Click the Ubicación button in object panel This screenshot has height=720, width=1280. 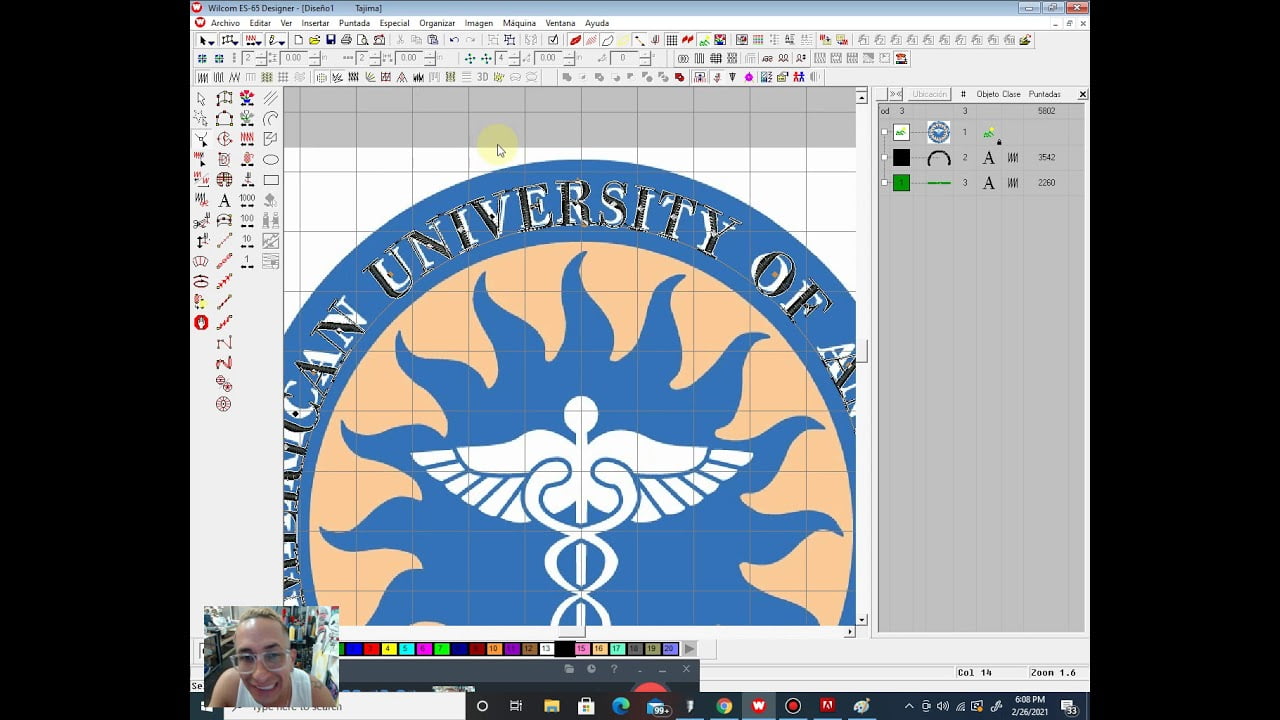(929, 94)
